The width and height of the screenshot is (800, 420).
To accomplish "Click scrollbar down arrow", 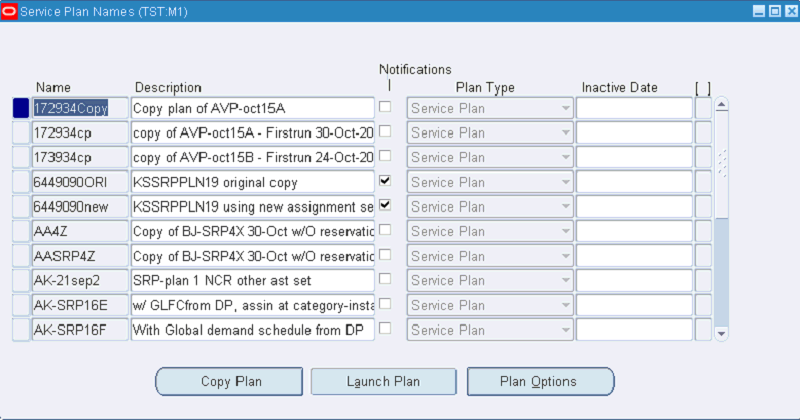I will click(x=721, y=334).
